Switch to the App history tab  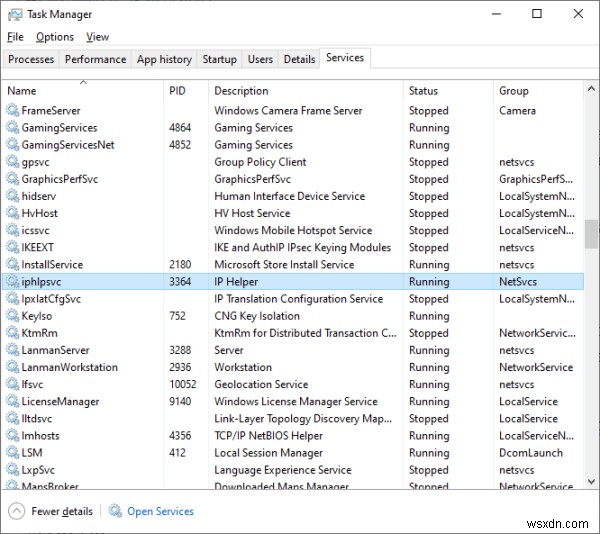point(164,59)
